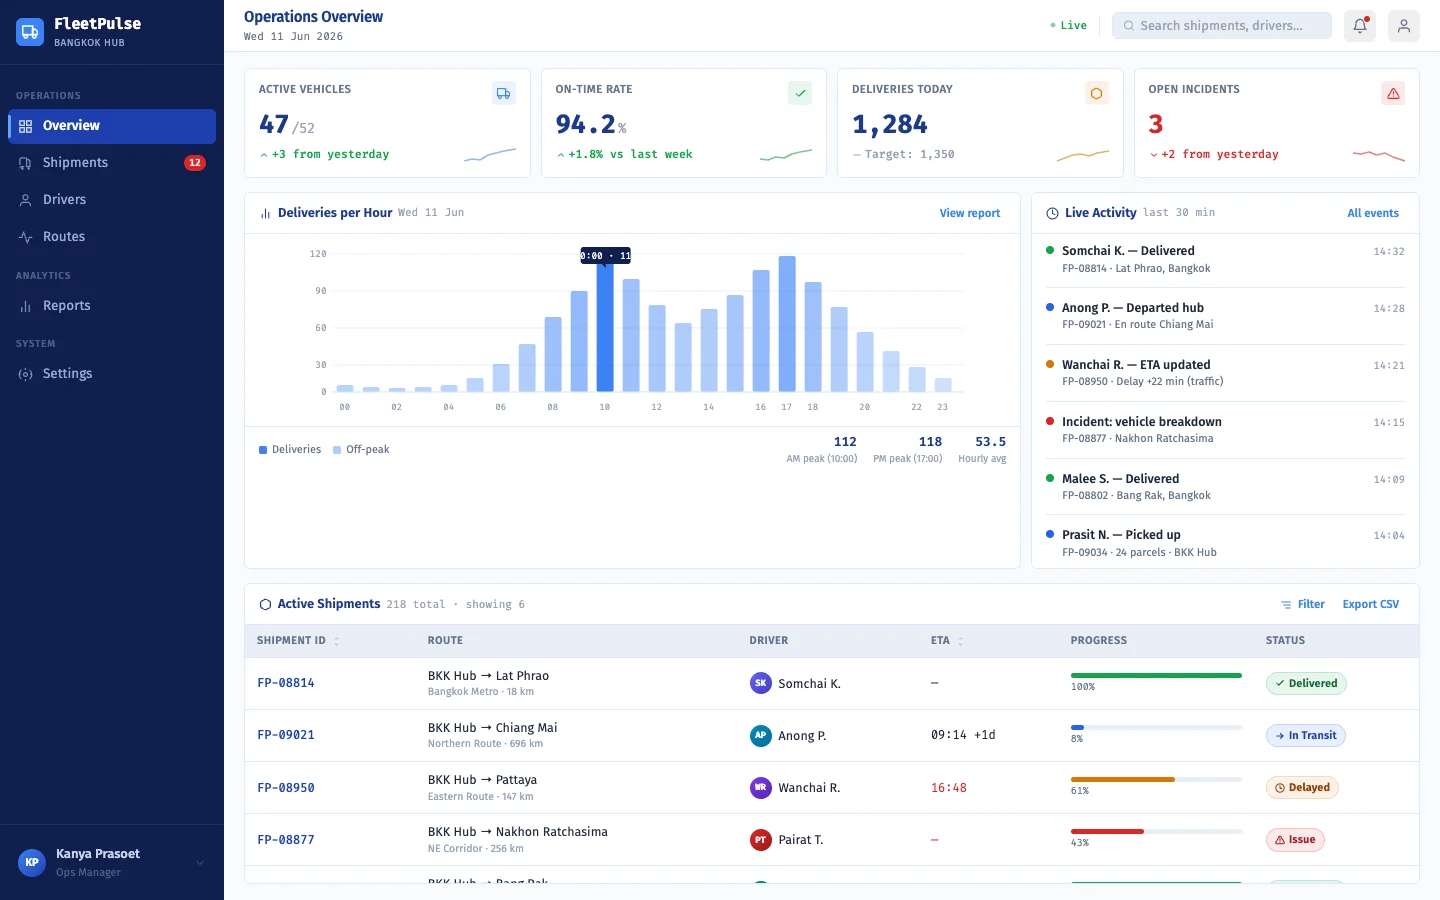
Task: Click the Delivered status pill
Action: pyautogui.click(x=1306, y=683)
